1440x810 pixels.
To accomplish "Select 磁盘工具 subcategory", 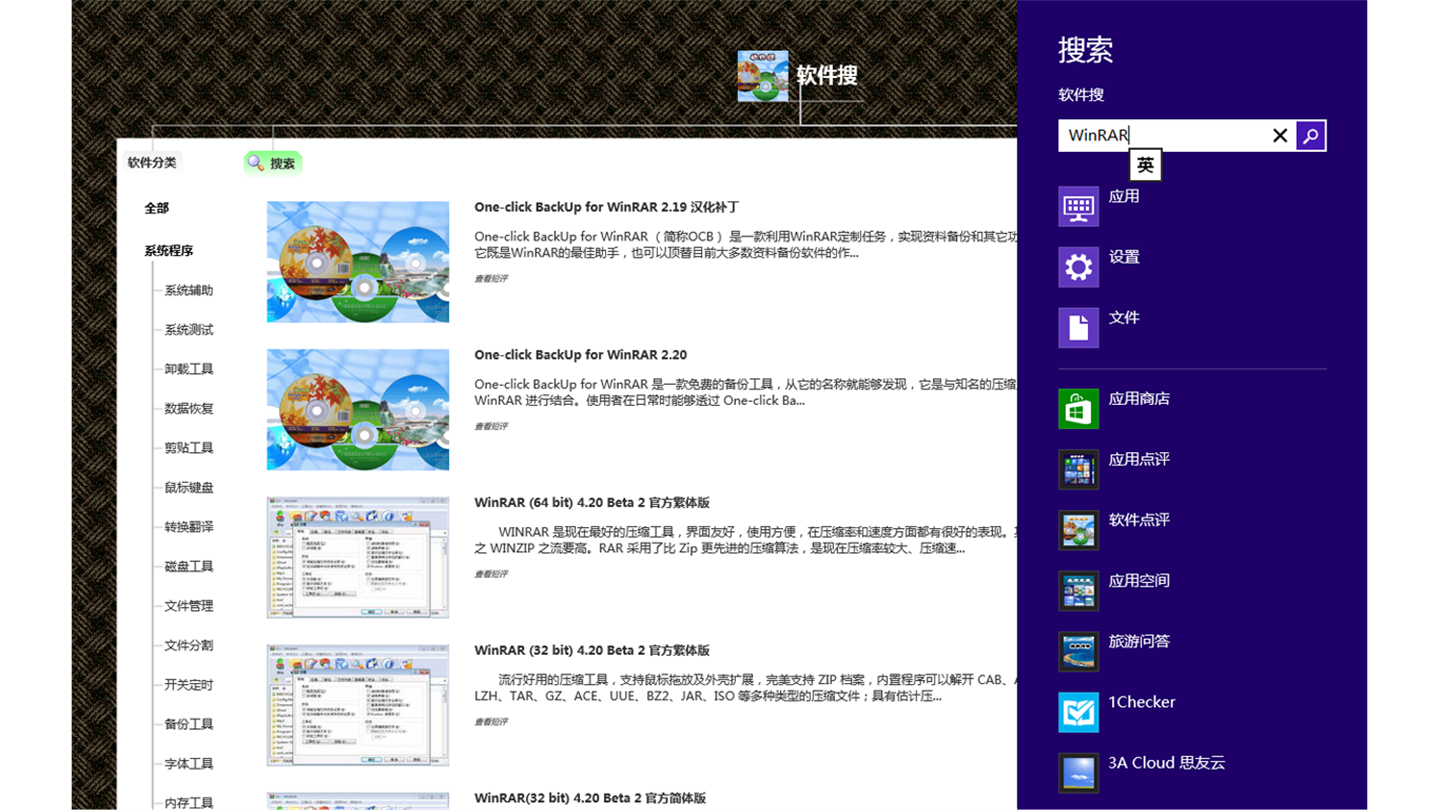I will (189, 566).
